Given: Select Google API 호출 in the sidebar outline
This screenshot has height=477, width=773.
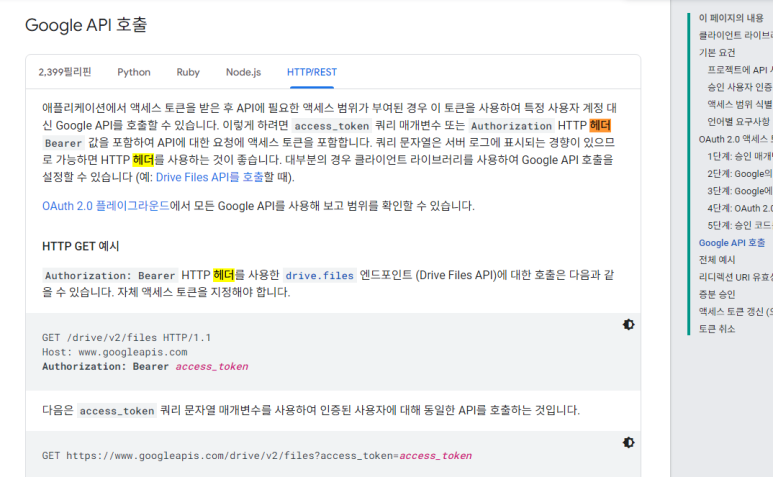Looking at the screenshot, I should (732, 243).
